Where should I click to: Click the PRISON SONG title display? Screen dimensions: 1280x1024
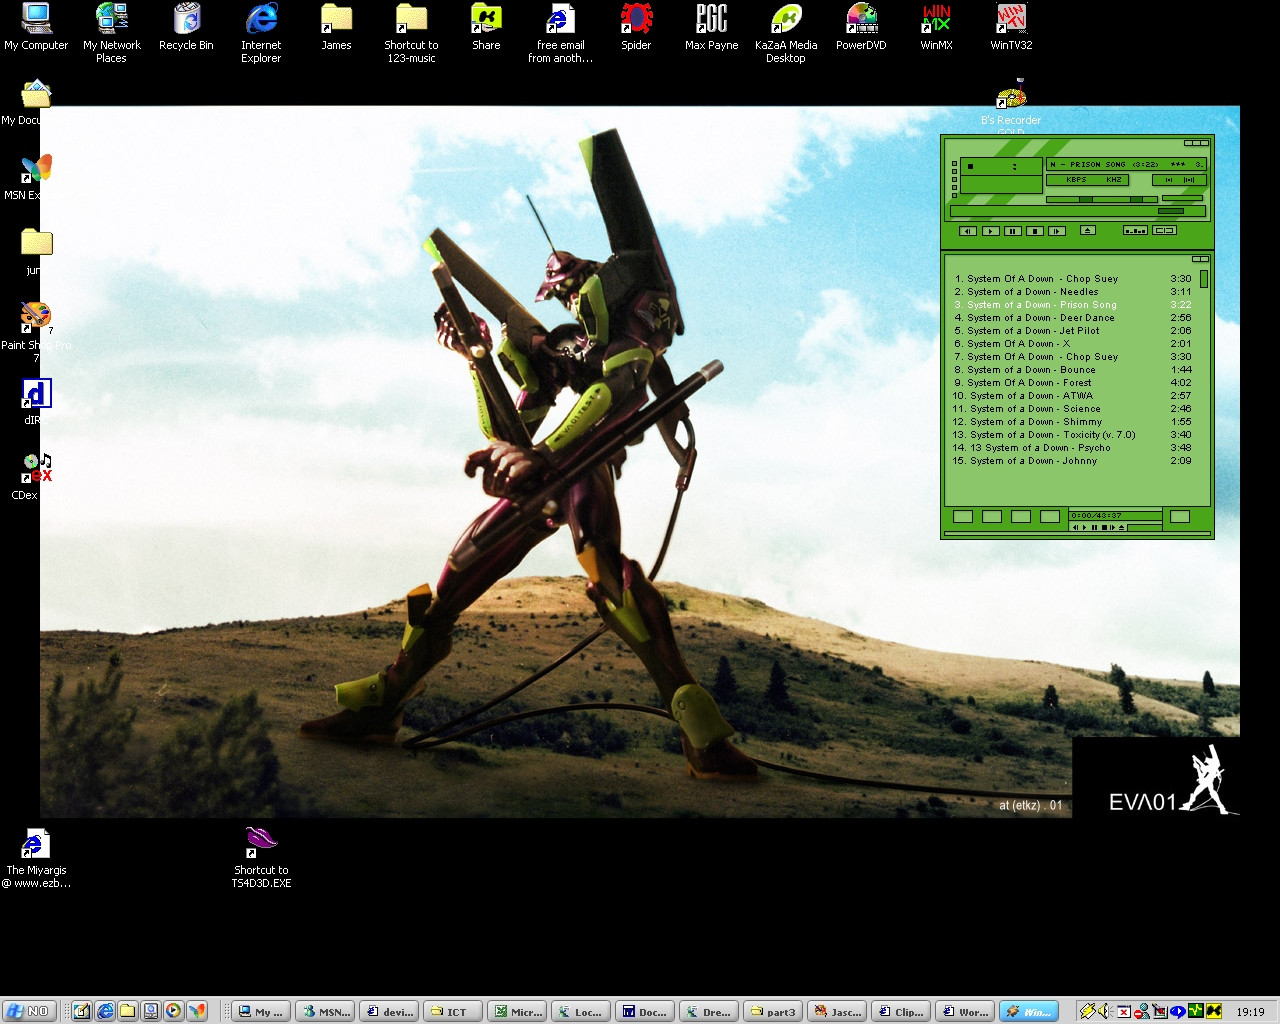1126,164
